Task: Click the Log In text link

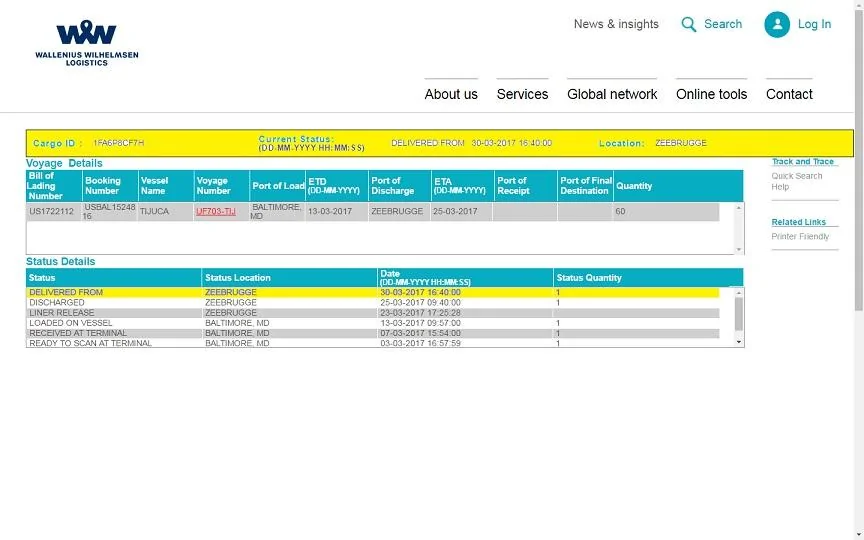Action: point(814,24)
